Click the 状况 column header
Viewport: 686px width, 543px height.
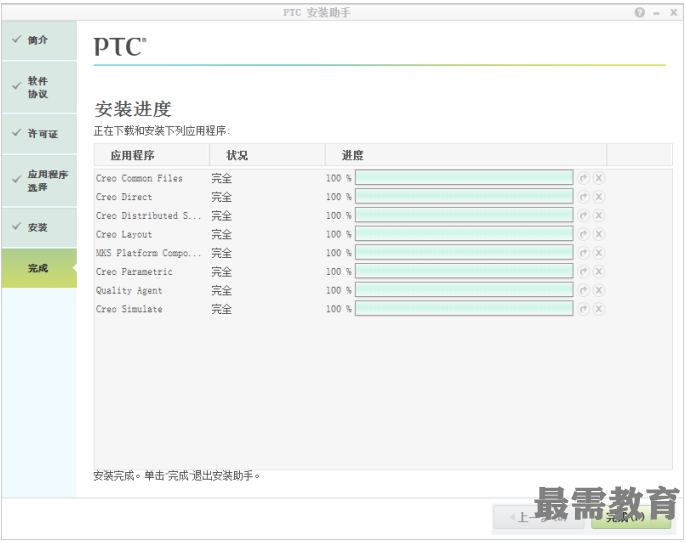click(x=267, y=155)
